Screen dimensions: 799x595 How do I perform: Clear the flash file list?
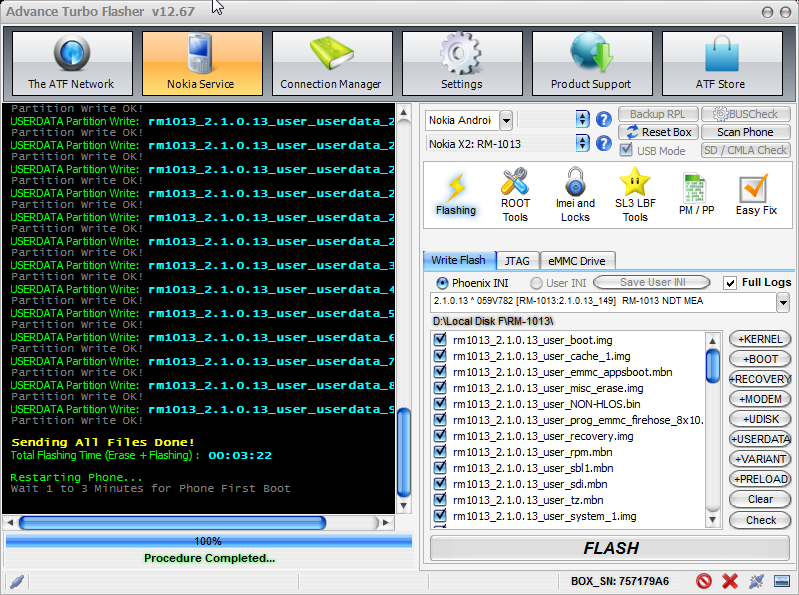(x=760, y=499)
